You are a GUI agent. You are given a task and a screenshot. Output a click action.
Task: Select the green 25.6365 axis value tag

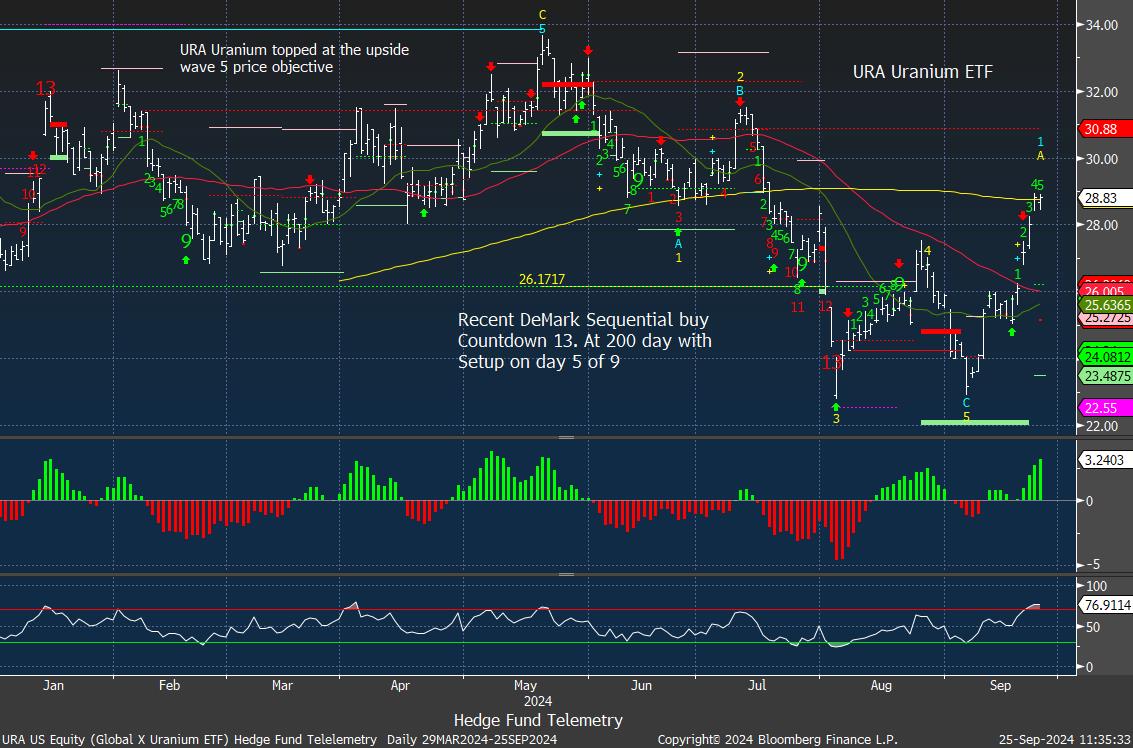[x=1106, y=305]
